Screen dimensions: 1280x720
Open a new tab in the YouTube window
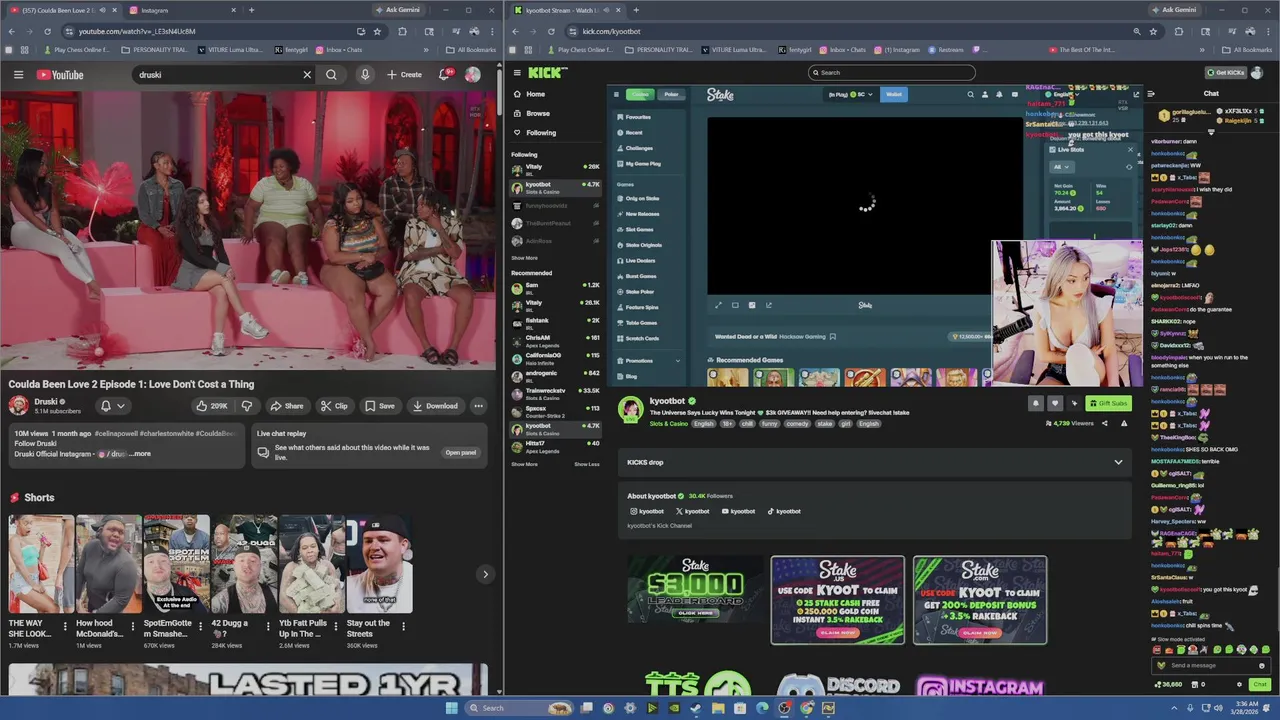251,10
